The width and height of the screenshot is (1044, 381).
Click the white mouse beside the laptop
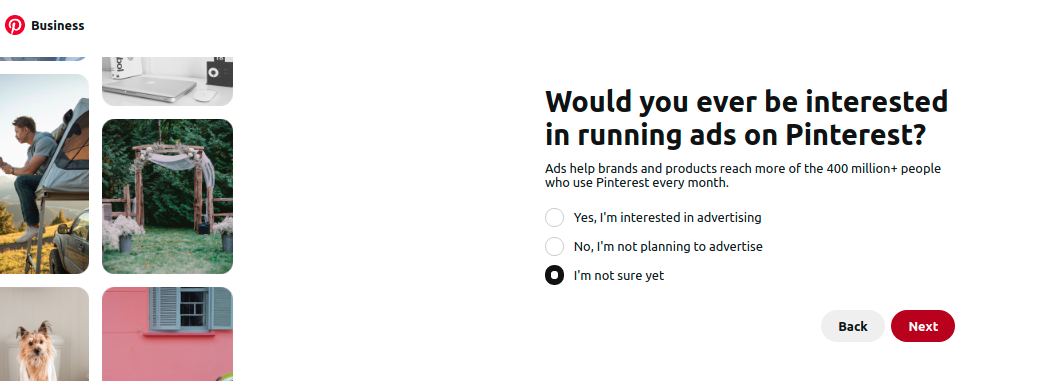(x=205, y=95)
